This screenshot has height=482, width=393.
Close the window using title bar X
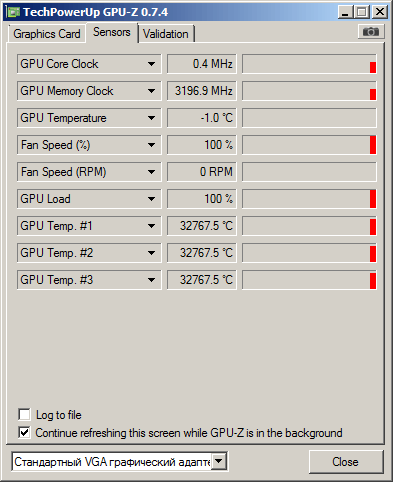coord(380,12)
